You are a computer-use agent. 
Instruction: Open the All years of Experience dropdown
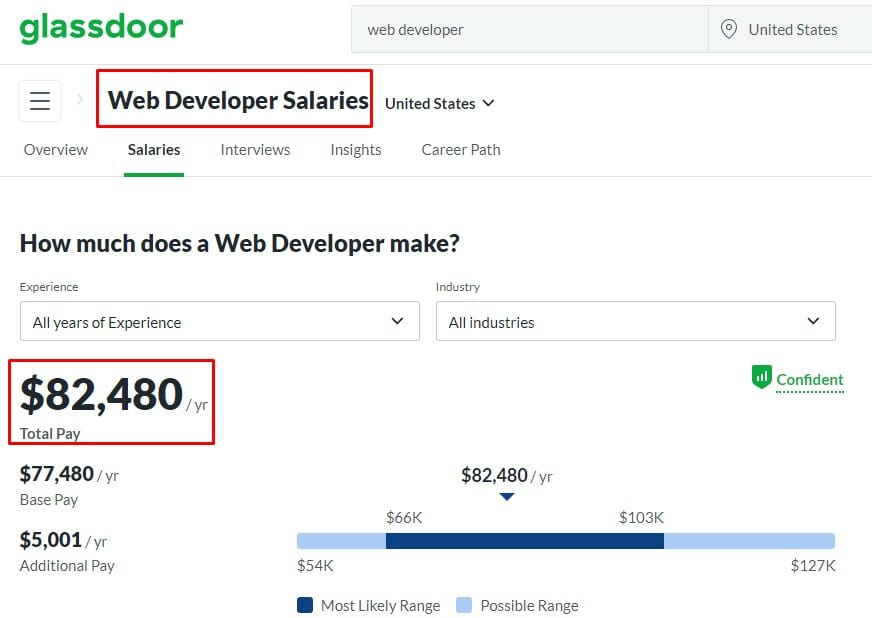click(x=220, y=321)
